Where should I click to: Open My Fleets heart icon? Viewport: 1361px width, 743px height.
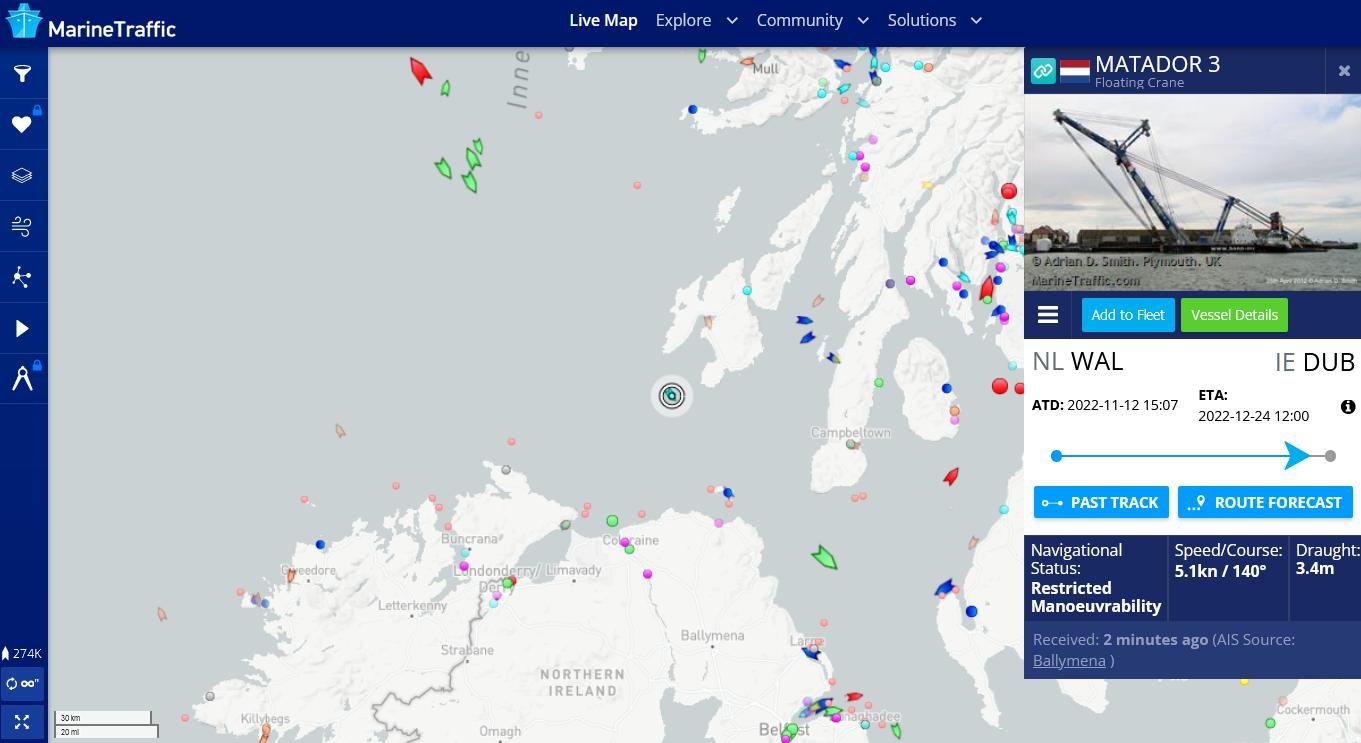[x=22, y=125]
